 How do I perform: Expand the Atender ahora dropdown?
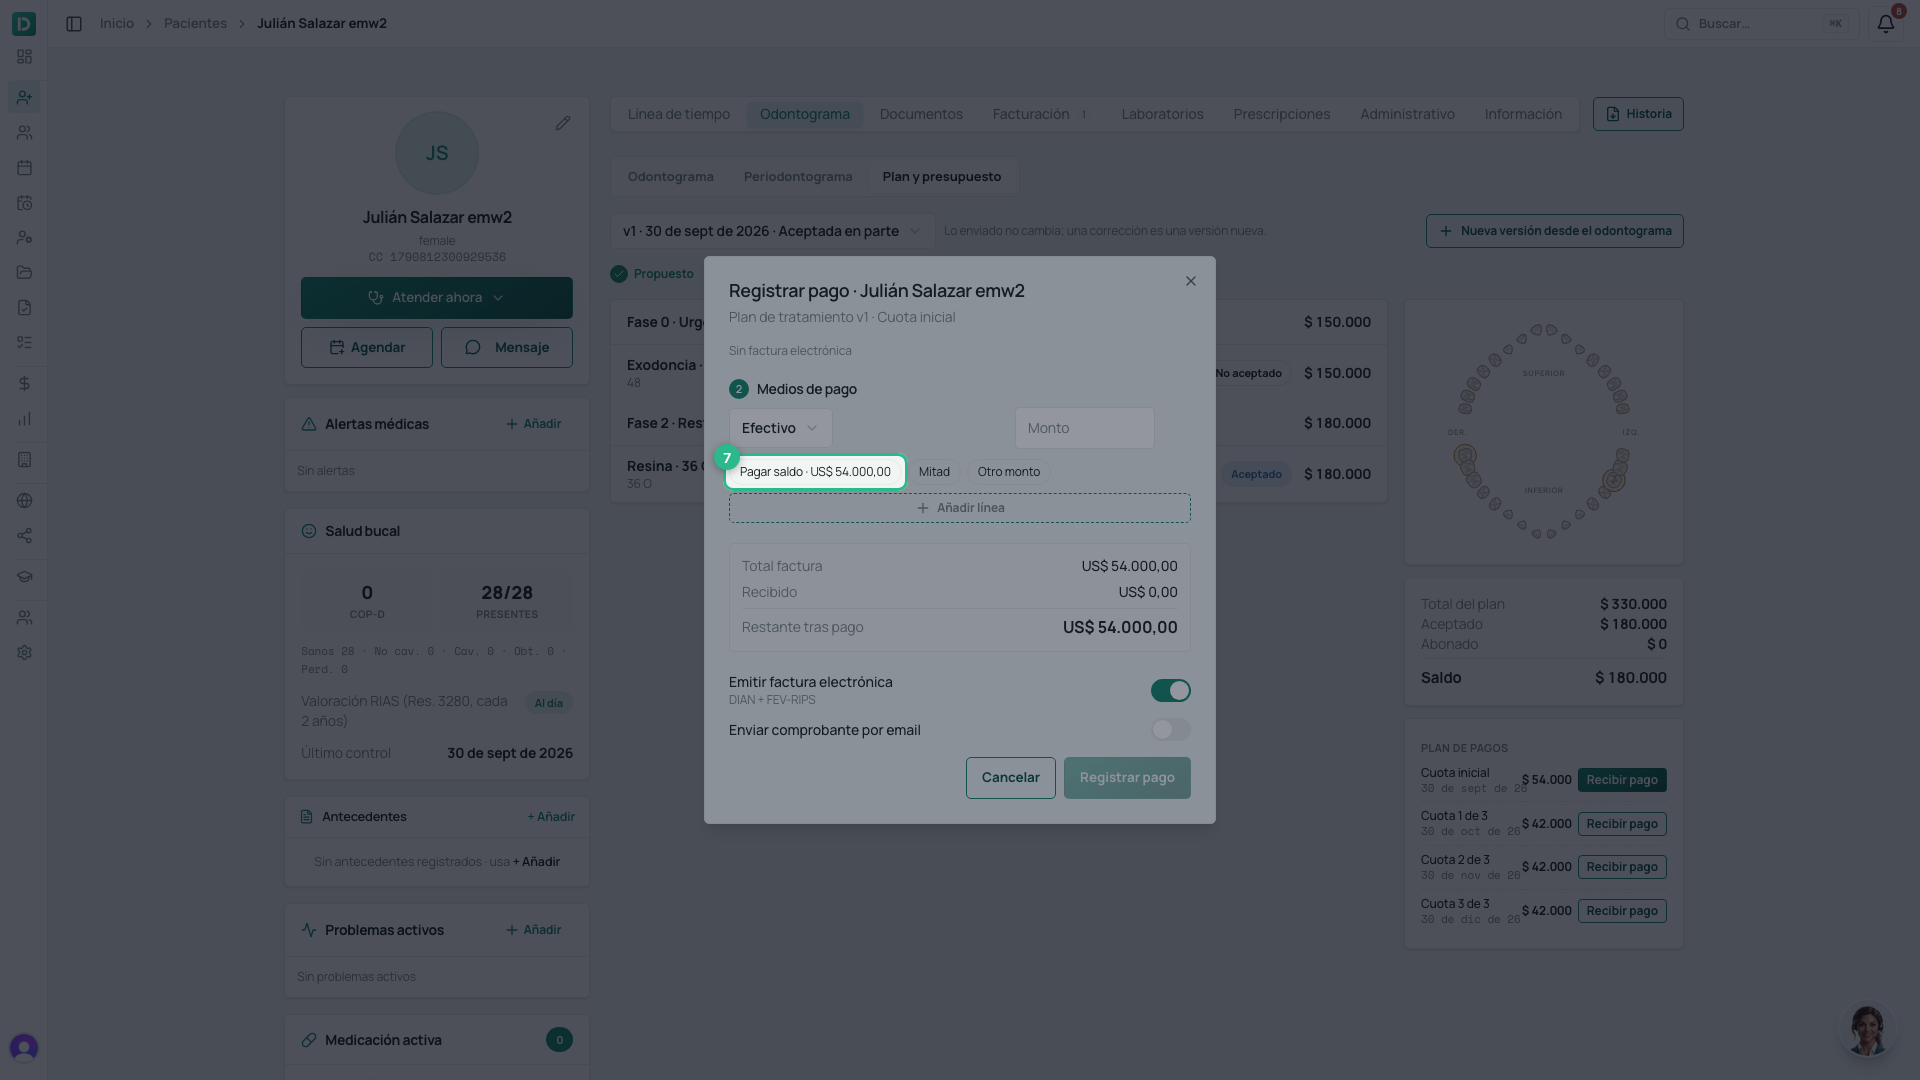(437, 298)
